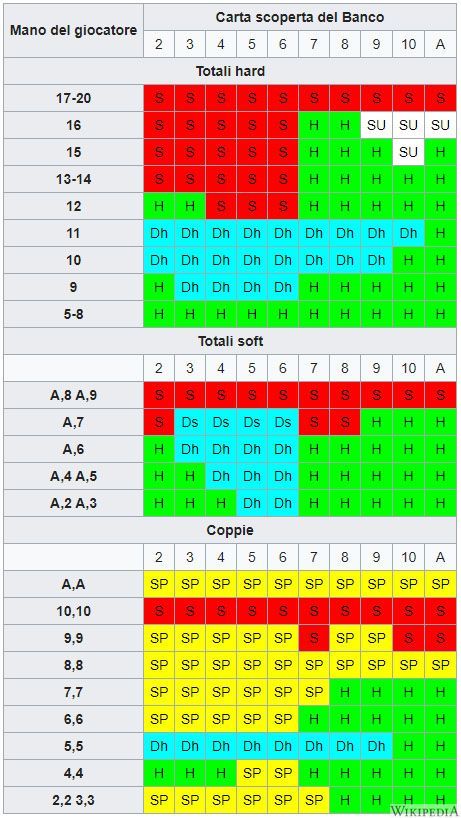Select the 17-20 row label
Viewport: 461px width, 818px height.
[x=74, y=98]
